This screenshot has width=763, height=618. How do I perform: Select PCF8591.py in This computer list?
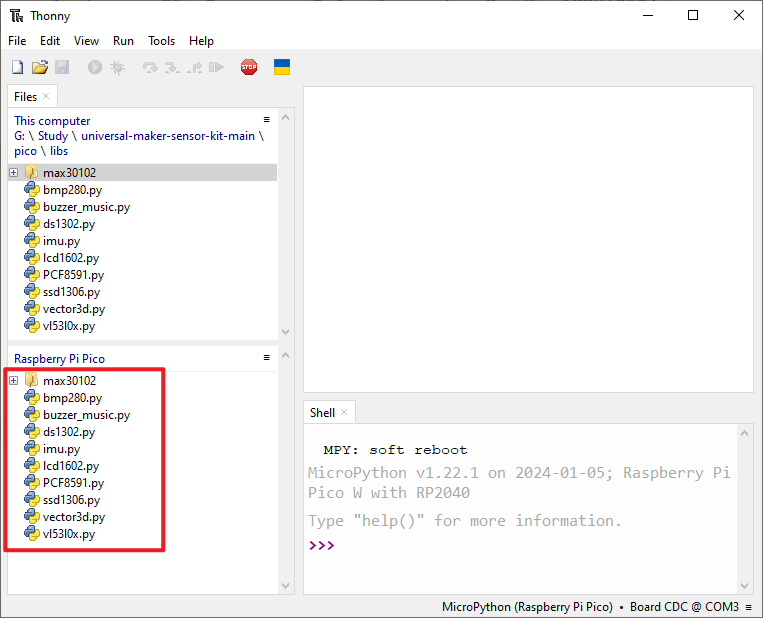click(x=73, y=275)
